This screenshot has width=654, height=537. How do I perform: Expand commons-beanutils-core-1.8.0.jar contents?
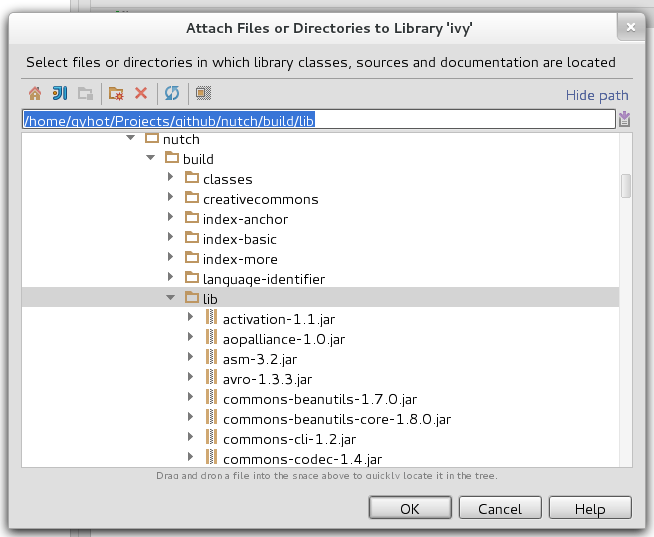(x=190, y=417)
